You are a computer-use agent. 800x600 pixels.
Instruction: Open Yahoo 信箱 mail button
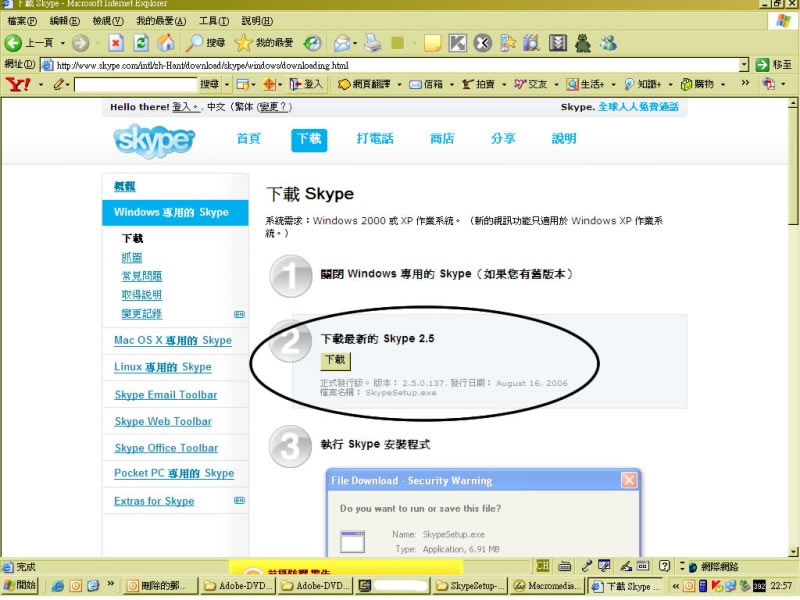click(426, 84)
